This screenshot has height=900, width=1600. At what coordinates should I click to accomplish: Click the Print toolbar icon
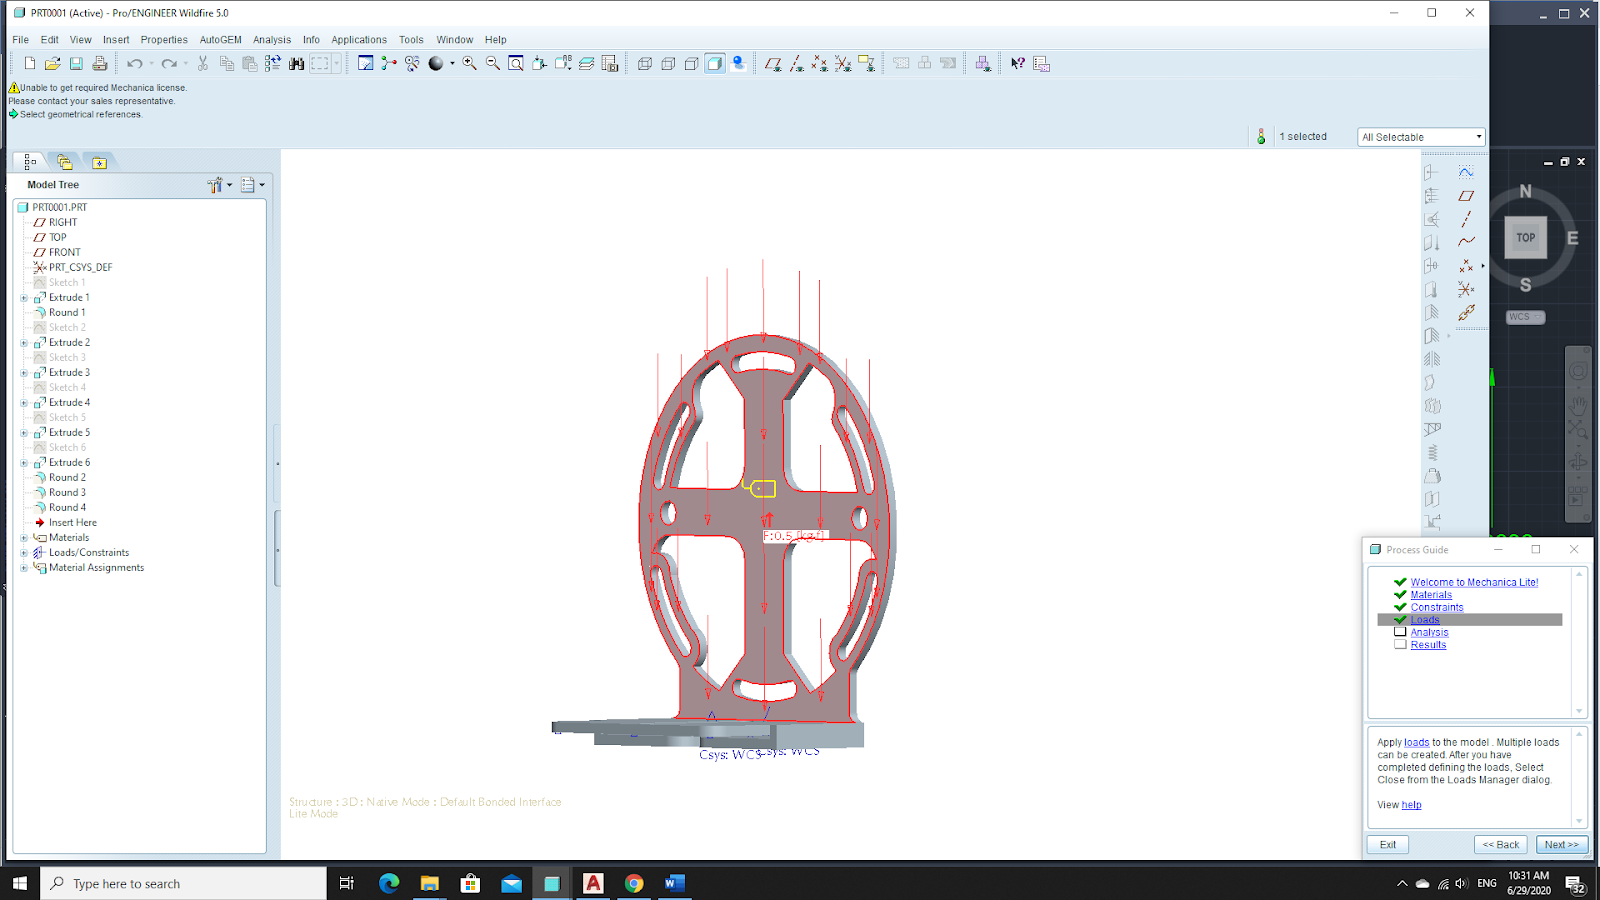[100, 64]
